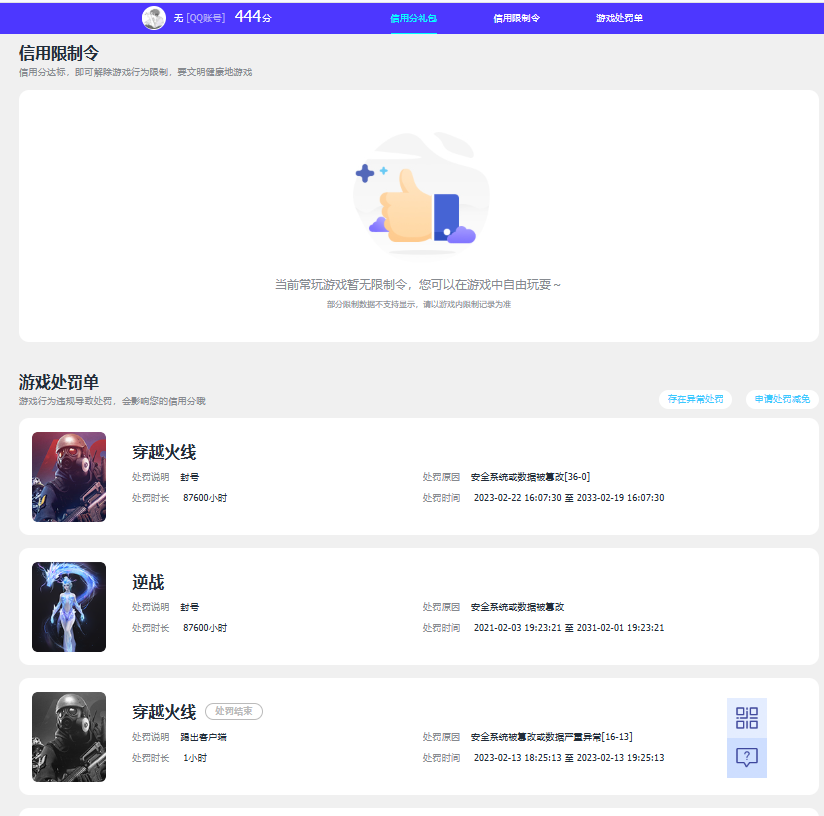
Task: Click subtitle 游戏行为违规导致处罚
Action: (x=112, y=401)
